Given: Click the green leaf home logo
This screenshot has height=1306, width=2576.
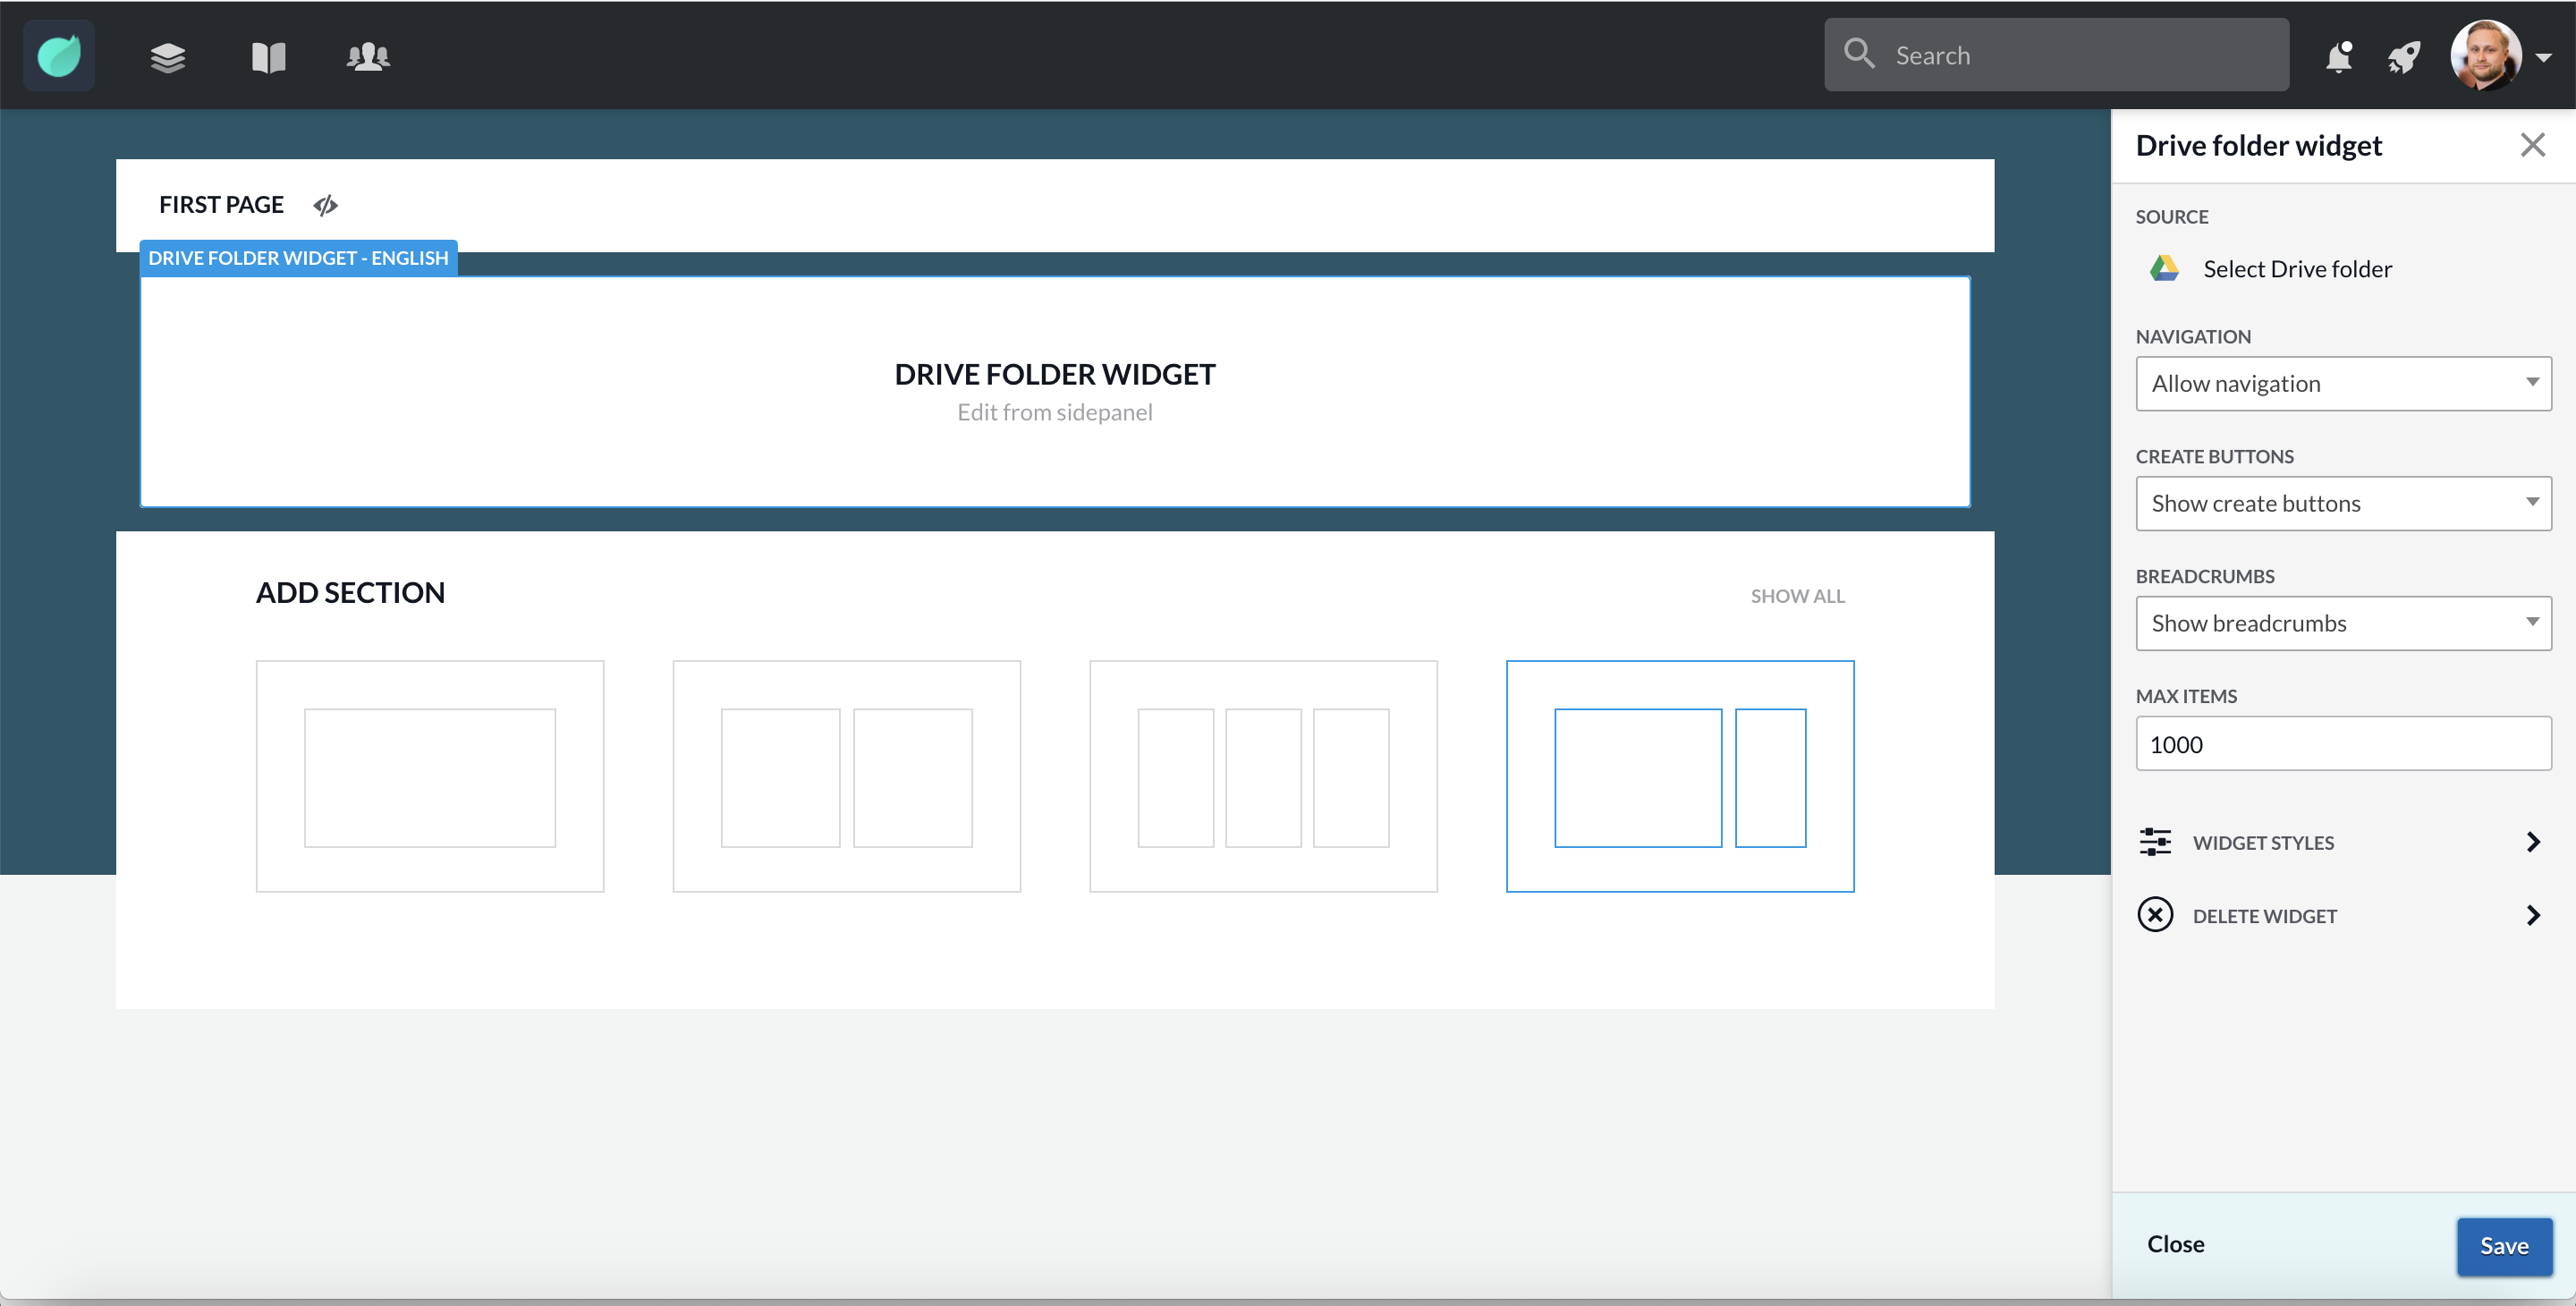Looking at the screenshot, I should tap(59, 56).
